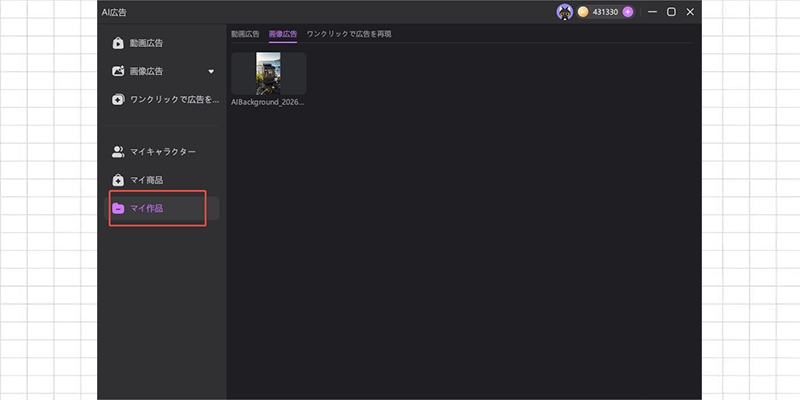
Task: Click the 動画広告 sidebar icon
Action: coord(118,43)
